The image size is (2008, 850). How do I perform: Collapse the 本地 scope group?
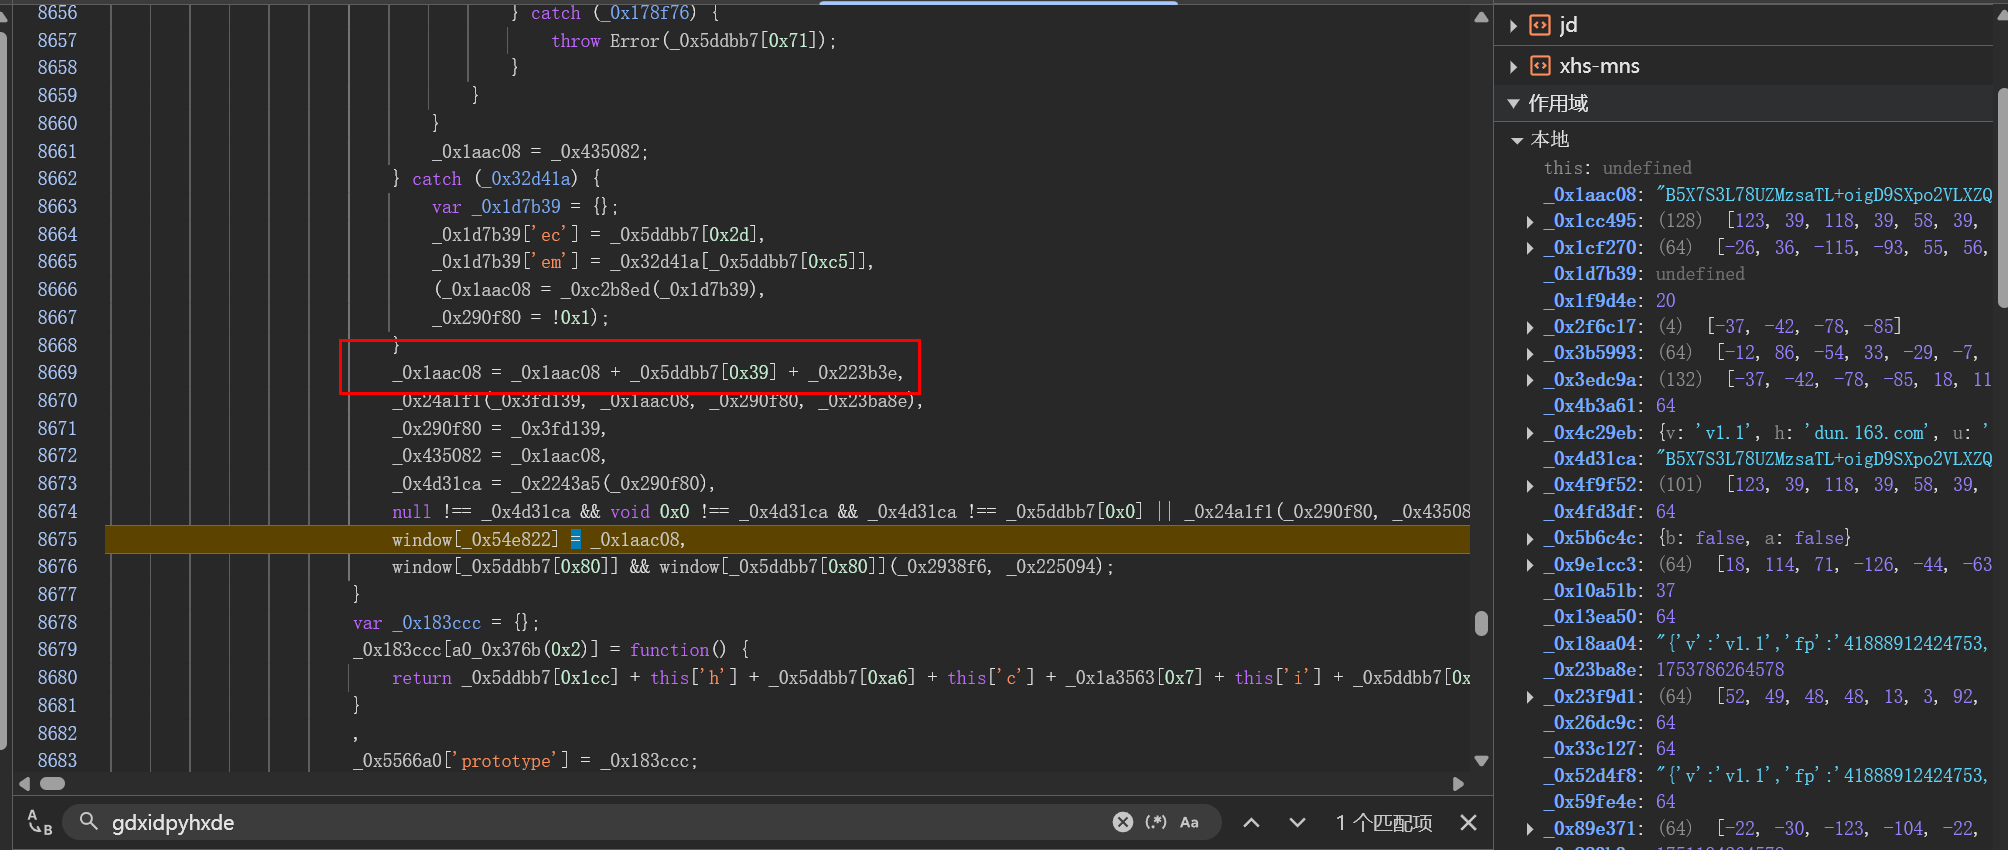pyautogui.click(x=1517, y=141)
